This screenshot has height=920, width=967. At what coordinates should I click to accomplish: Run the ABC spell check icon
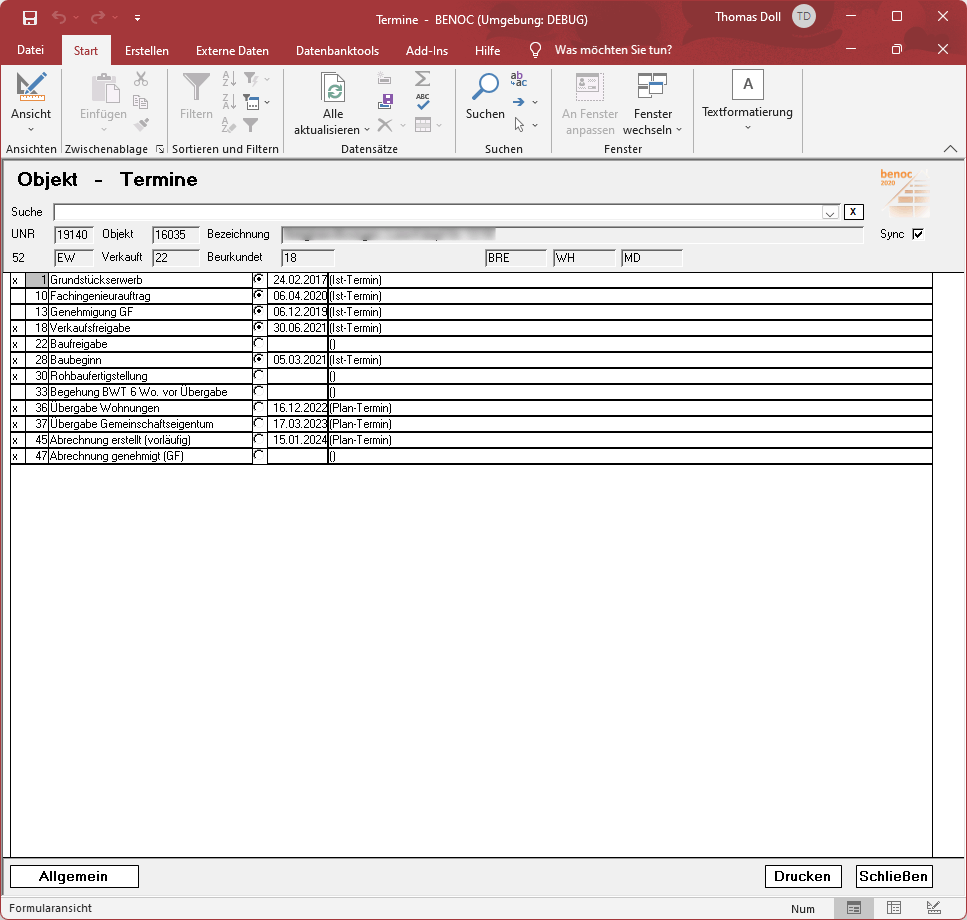point(423,101)
